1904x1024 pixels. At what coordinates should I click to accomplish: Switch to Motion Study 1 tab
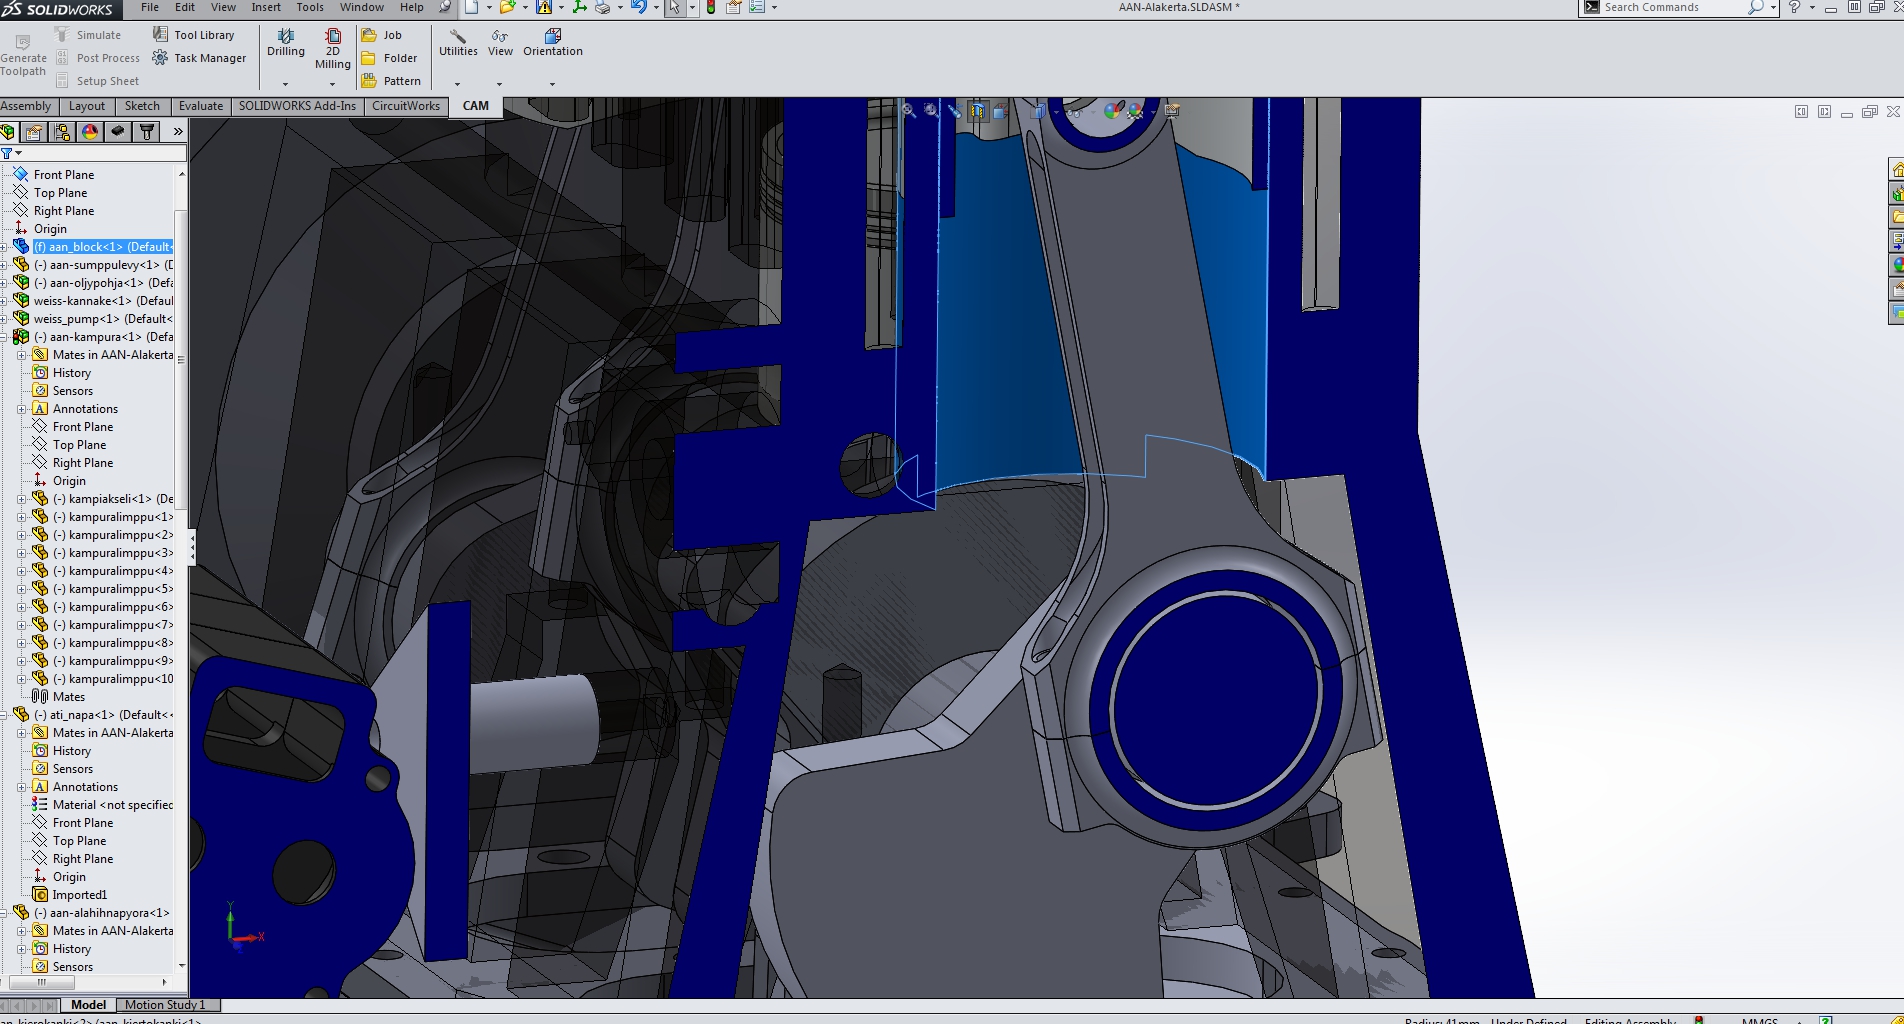click(x=165, y=1005)
